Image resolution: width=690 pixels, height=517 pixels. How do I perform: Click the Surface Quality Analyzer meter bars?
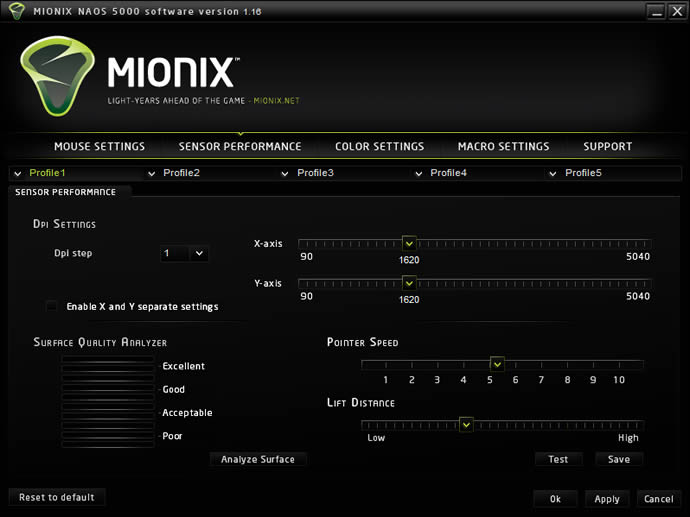(x=108, y=401)
